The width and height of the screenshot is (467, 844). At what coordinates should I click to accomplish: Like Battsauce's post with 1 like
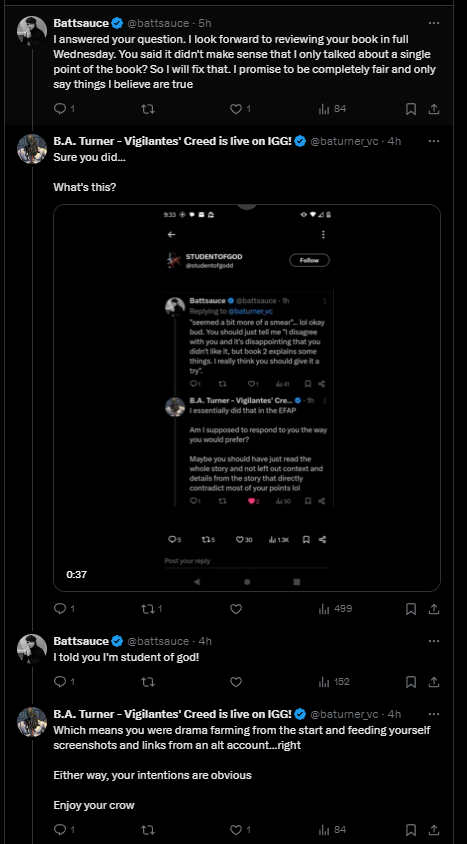pyautogui.click(x=240, y=109)
